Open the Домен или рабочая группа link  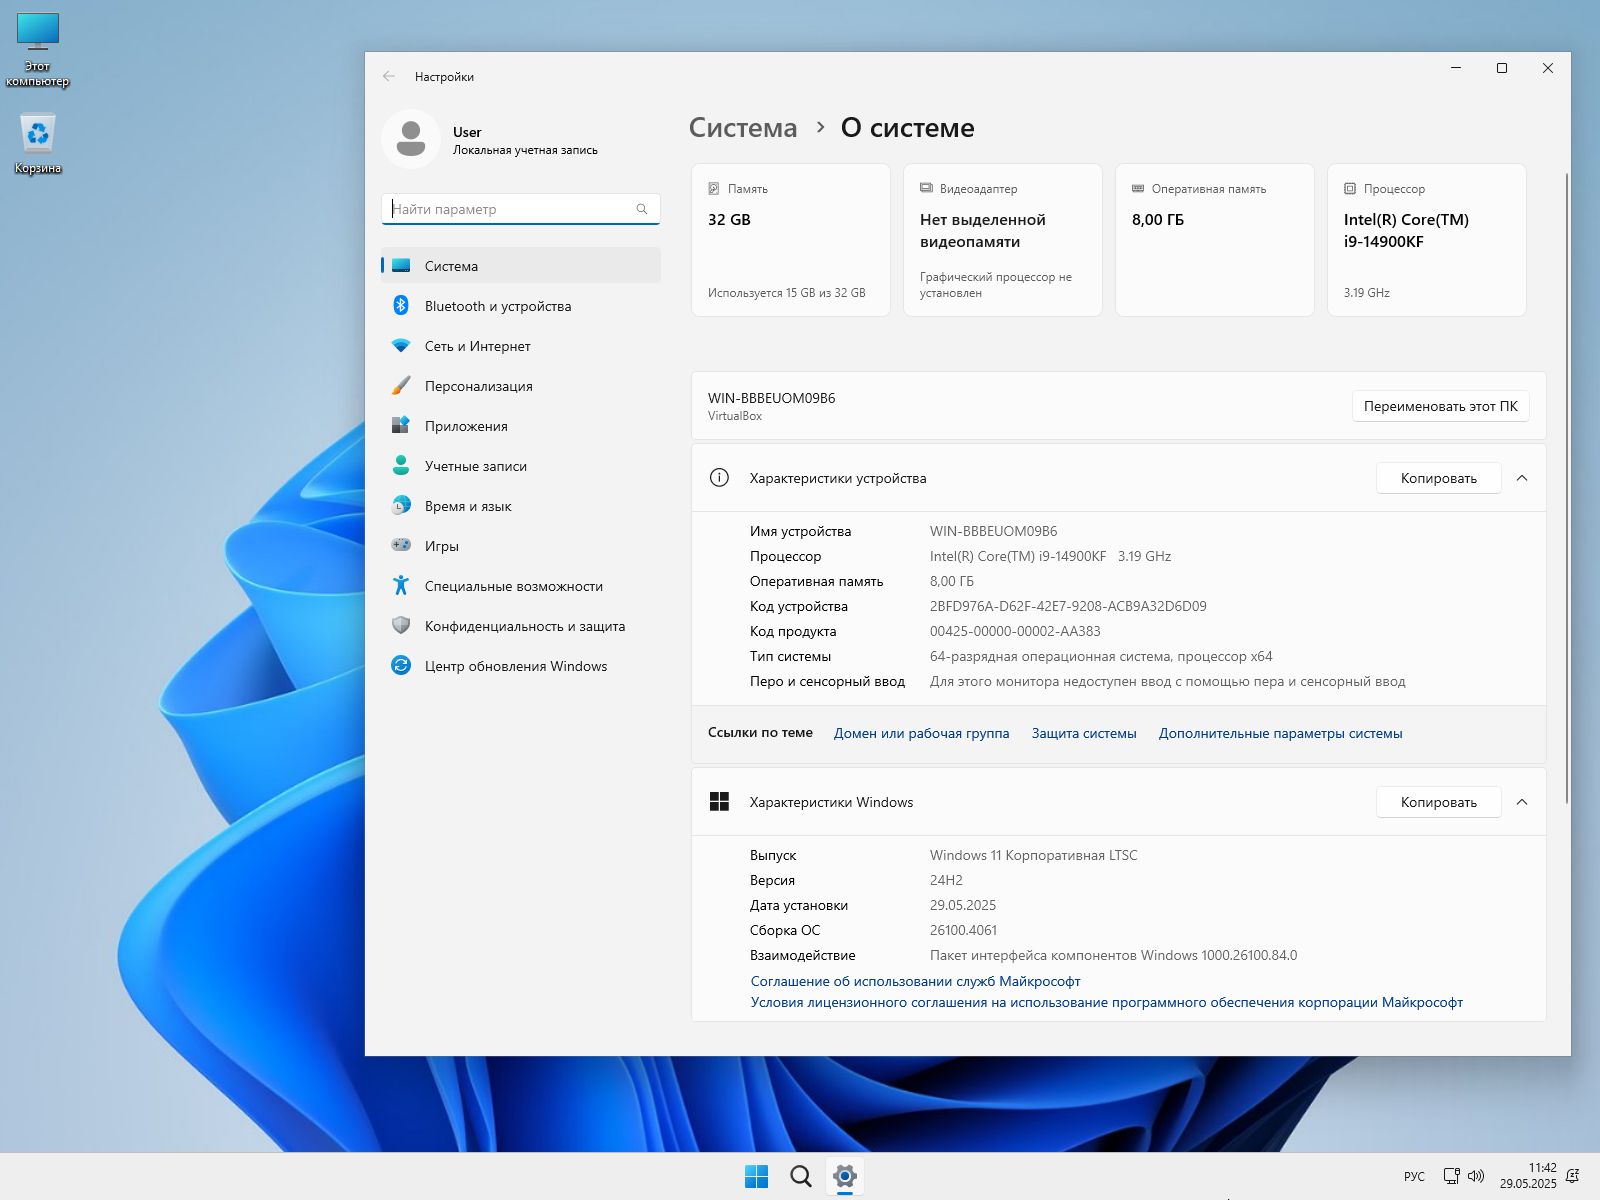[921, 733]
